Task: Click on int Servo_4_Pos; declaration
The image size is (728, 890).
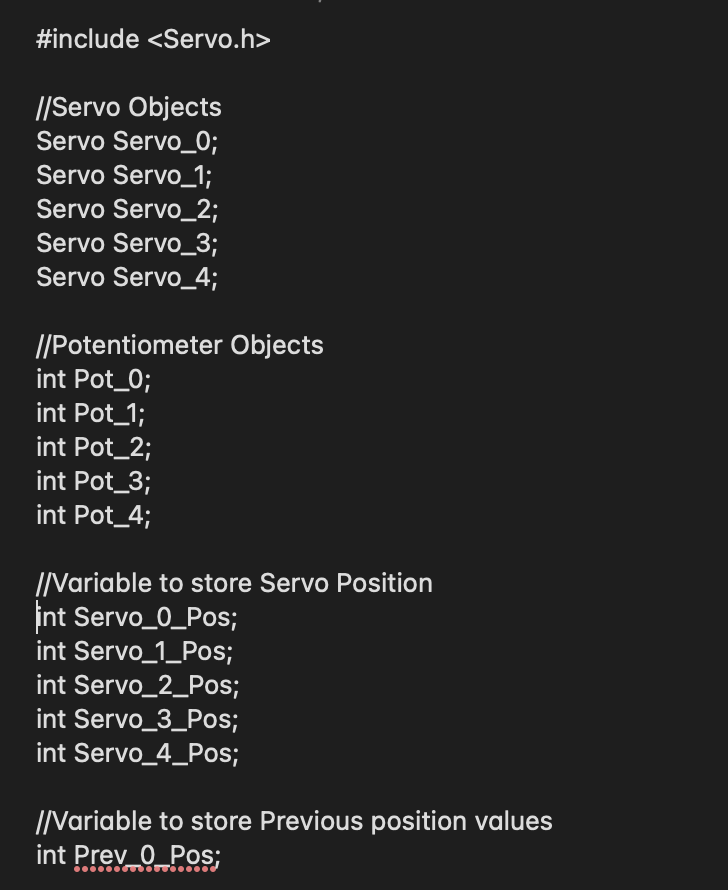Action: click(x=137, y=753)
